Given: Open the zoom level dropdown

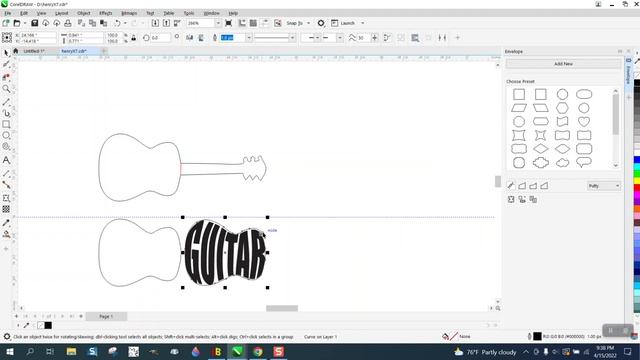Looking at the screenshot, I should 218,23.
